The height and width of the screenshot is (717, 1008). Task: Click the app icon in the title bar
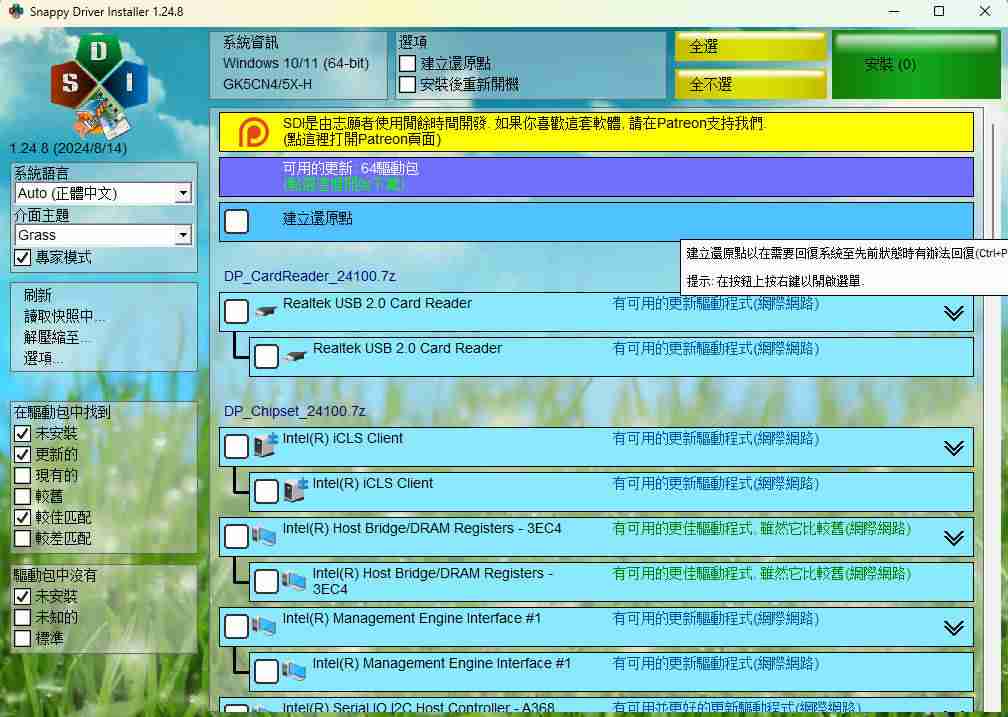(x=13, y=11)
